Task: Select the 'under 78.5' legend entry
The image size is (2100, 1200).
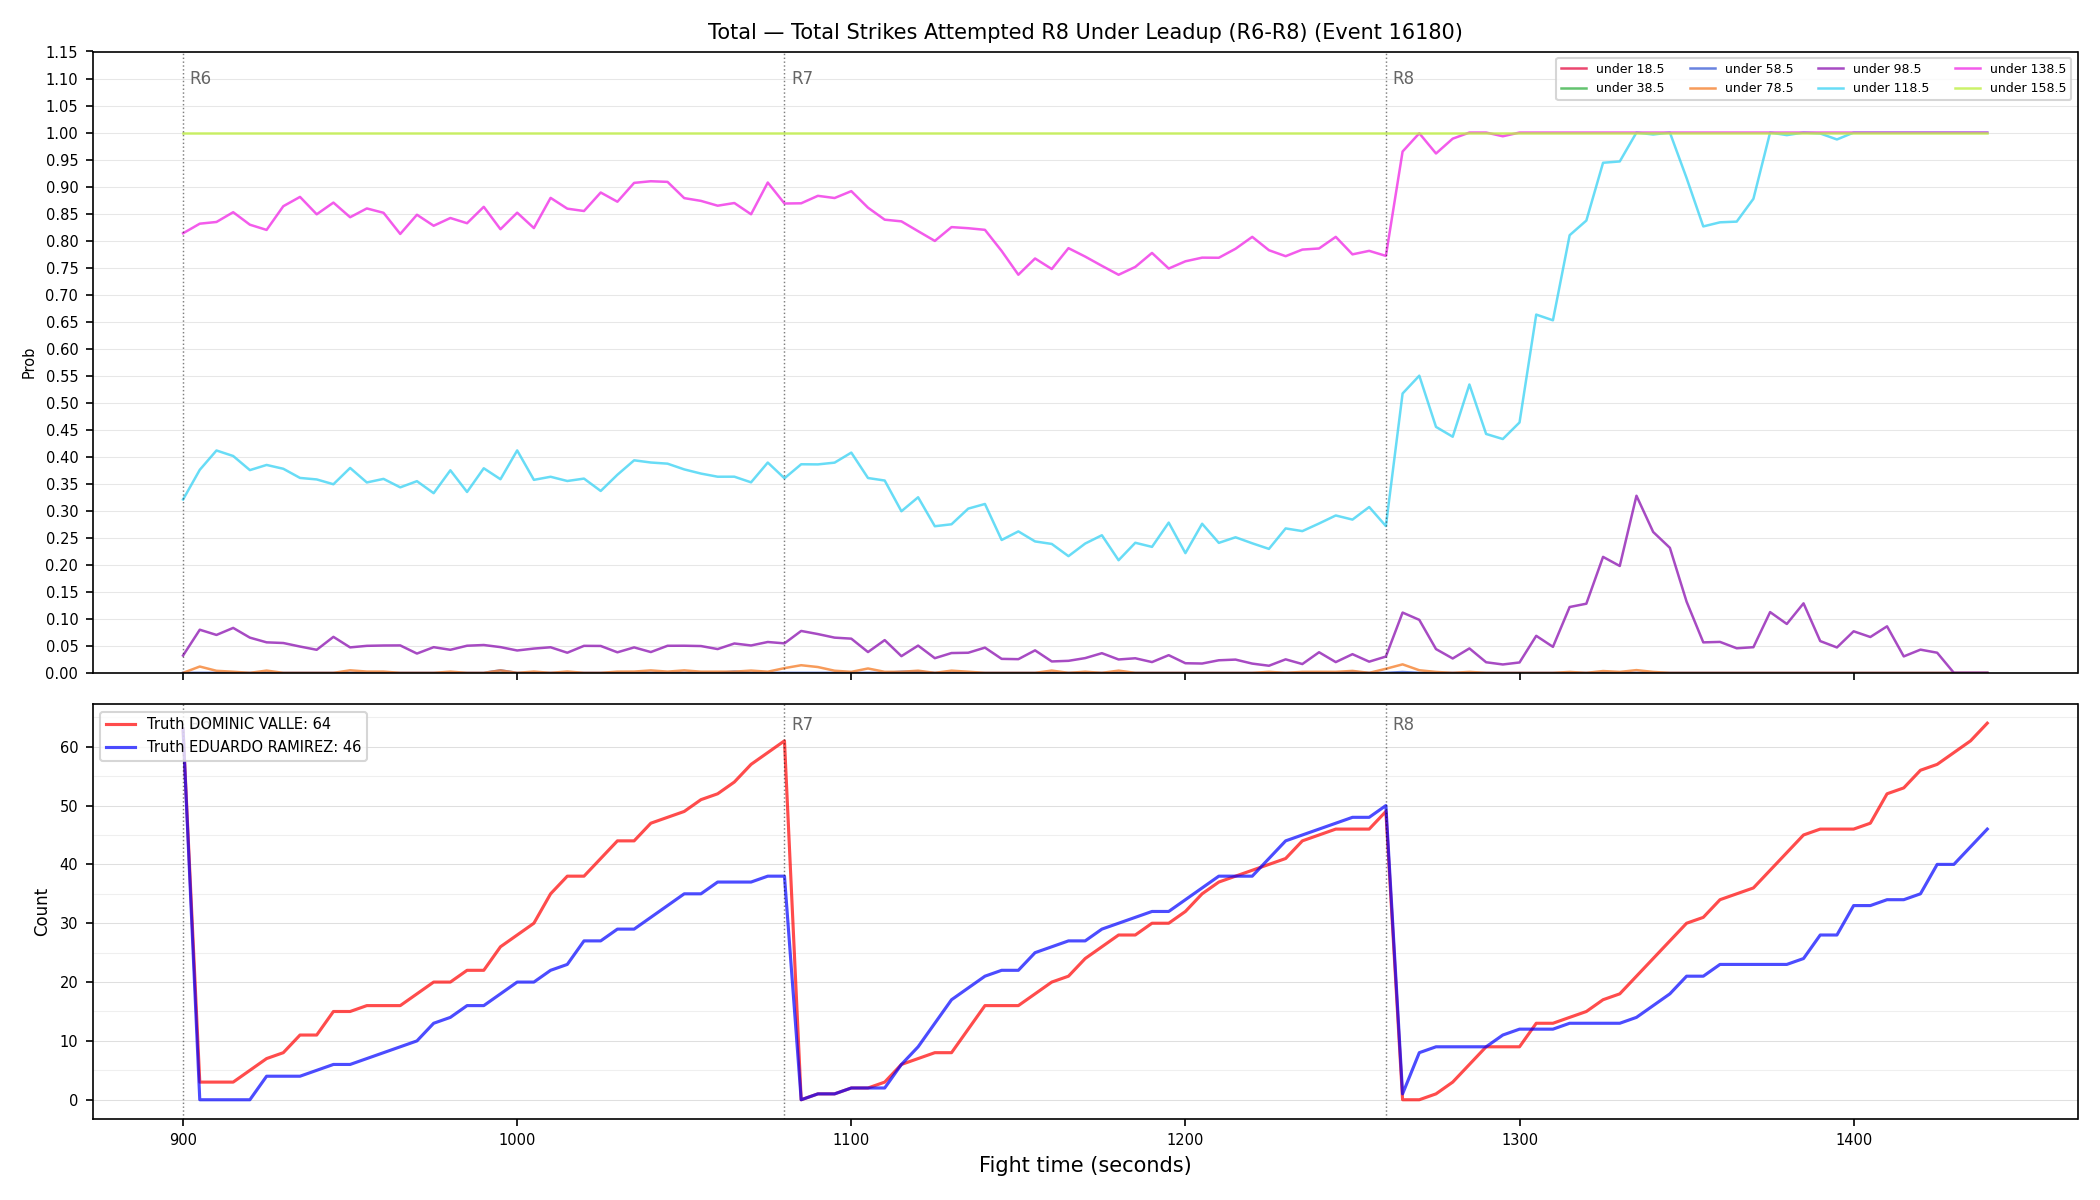Action: (1741, 88)
